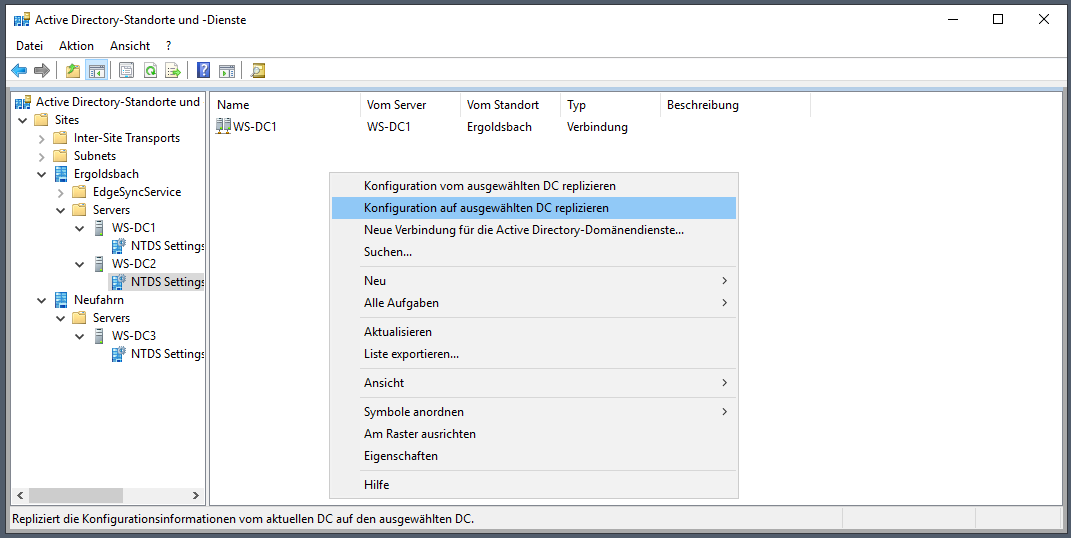
Task: Choose Liste exportieren... in context menu
Action: (533, 354)
